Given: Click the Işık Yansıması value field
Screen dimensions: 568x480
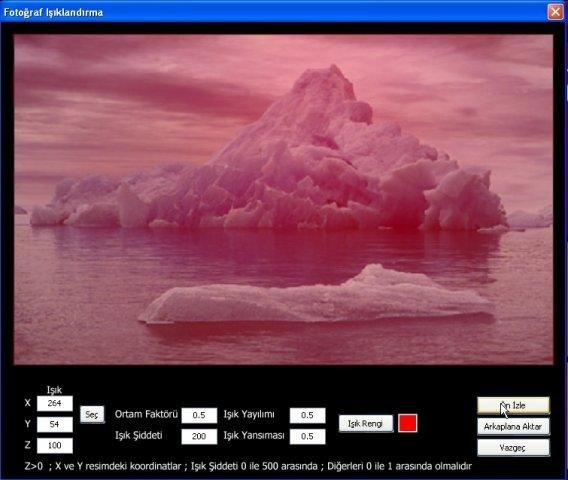Looking at the screenshot, I should coord(308,437).
